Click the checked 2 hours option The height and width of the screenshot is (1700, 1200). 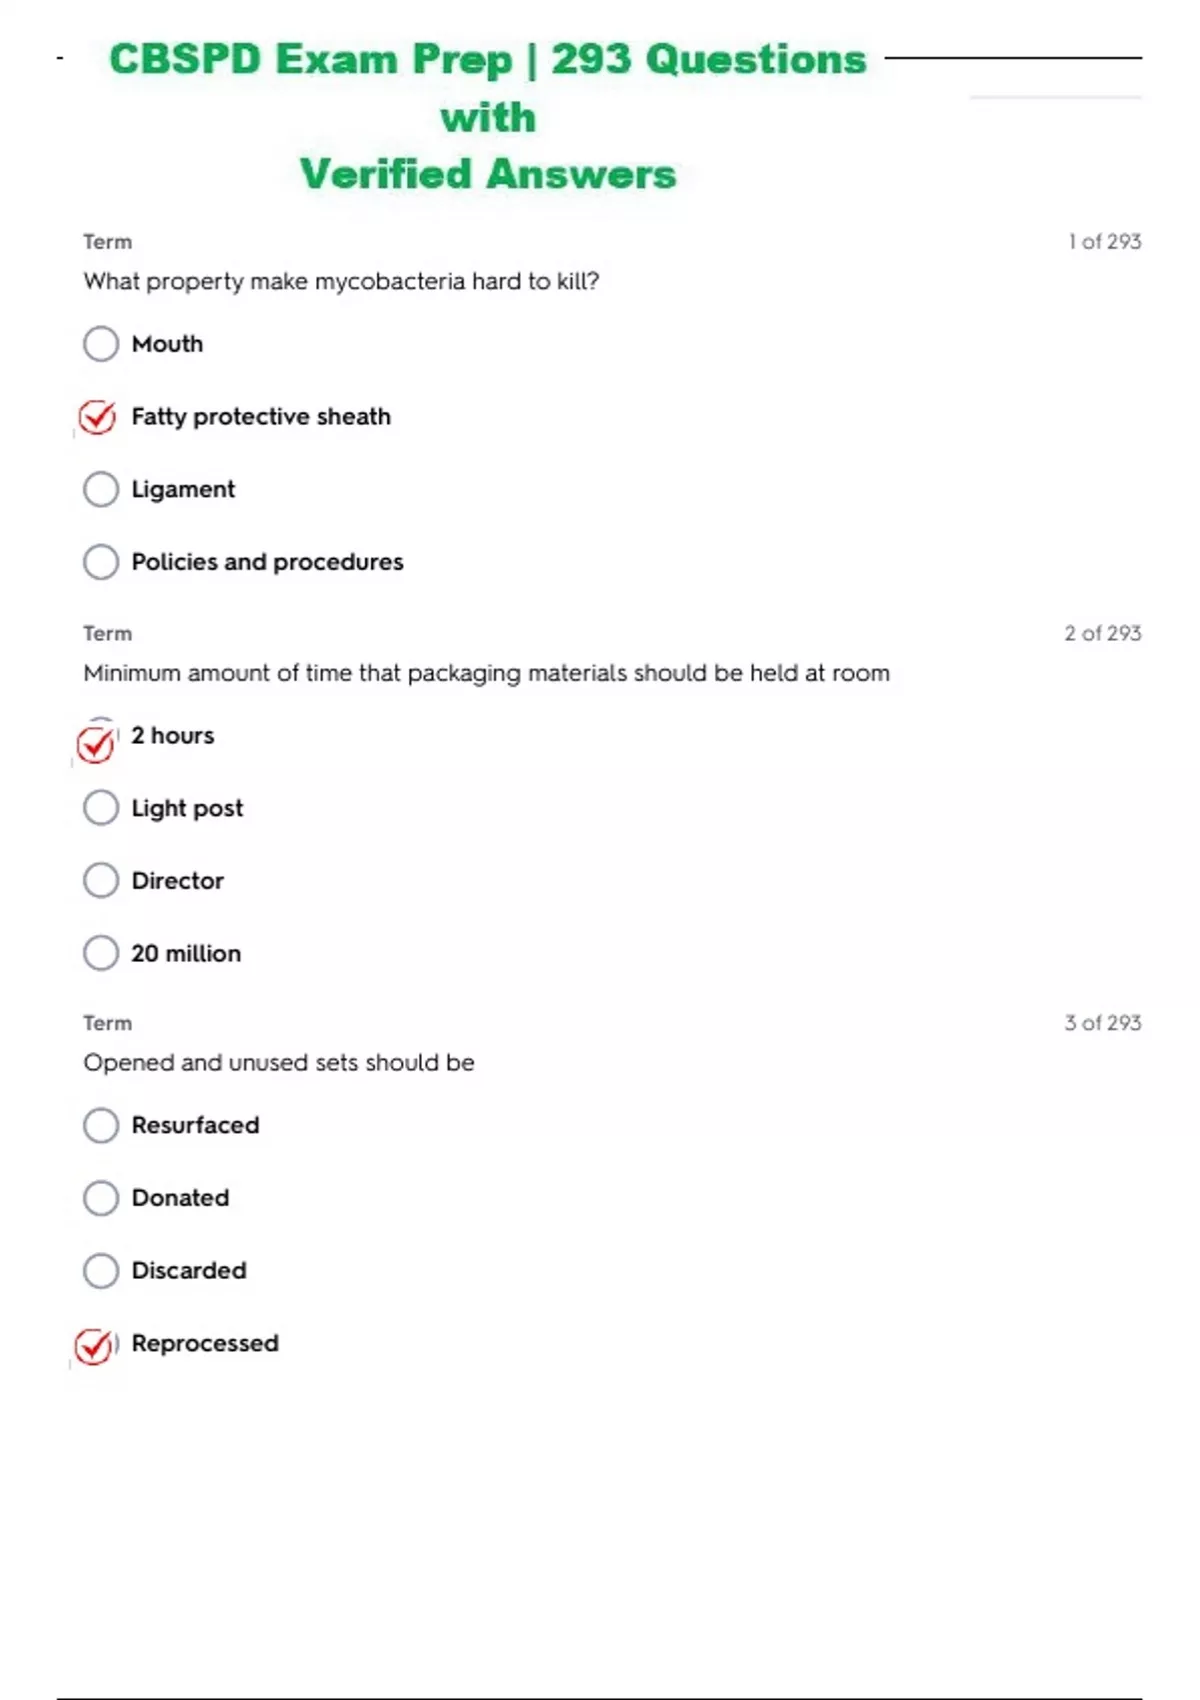click(97, 743)
